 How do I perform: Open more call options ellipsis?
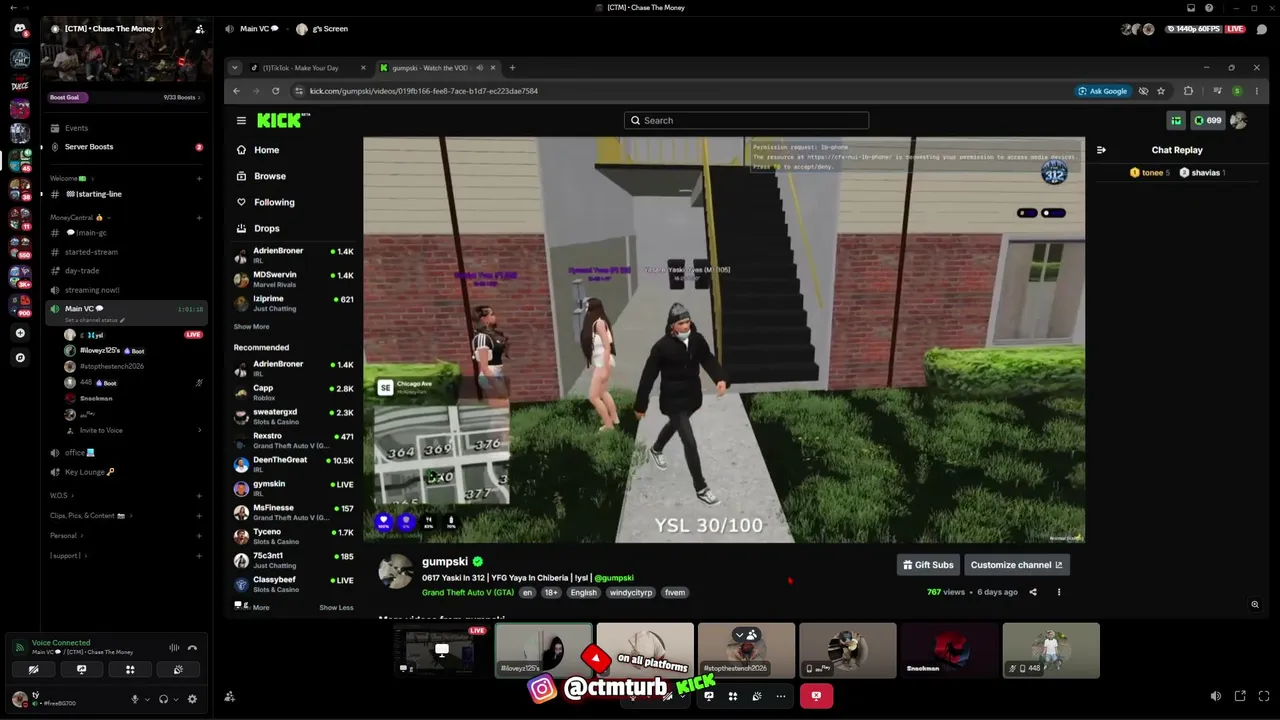781,696
